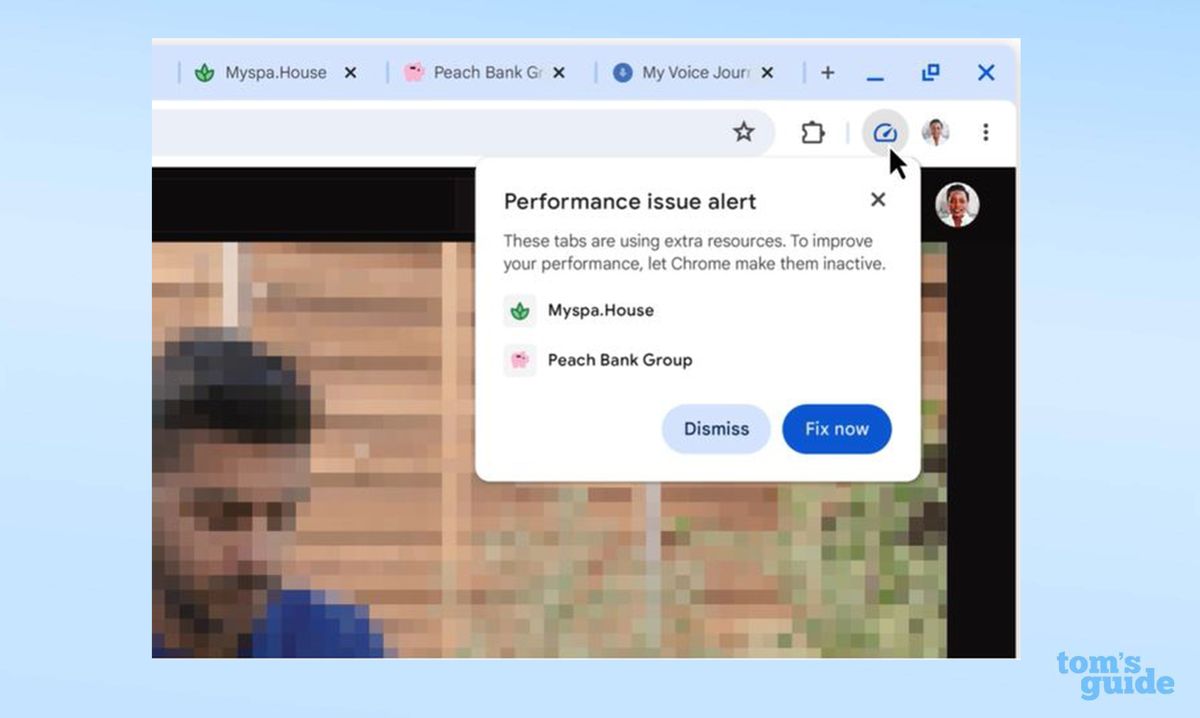This screenshot has width=1200, height=718.
Task: Open the Chrome performance speedometer icon
Action: [884, 132]
